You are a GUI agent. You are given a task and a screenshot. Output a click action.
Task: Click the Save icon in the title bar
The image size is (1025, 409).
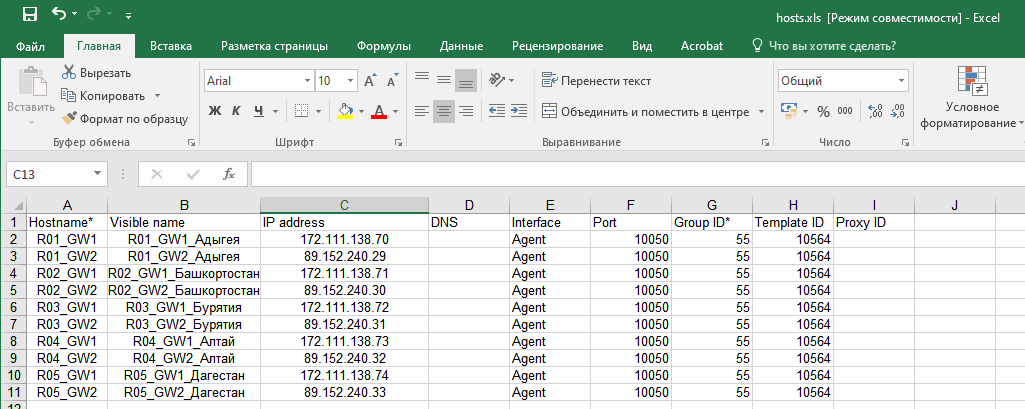(x=29, y=14)
